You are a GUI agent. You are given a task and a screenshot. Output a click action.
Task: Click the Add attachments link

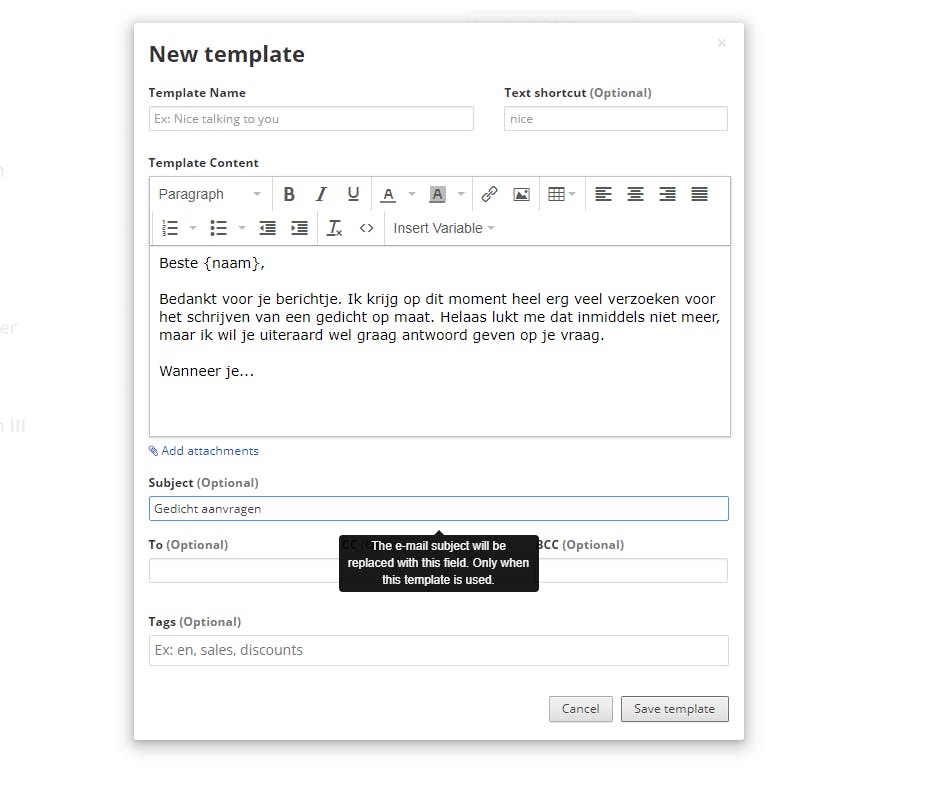point(203,451)
